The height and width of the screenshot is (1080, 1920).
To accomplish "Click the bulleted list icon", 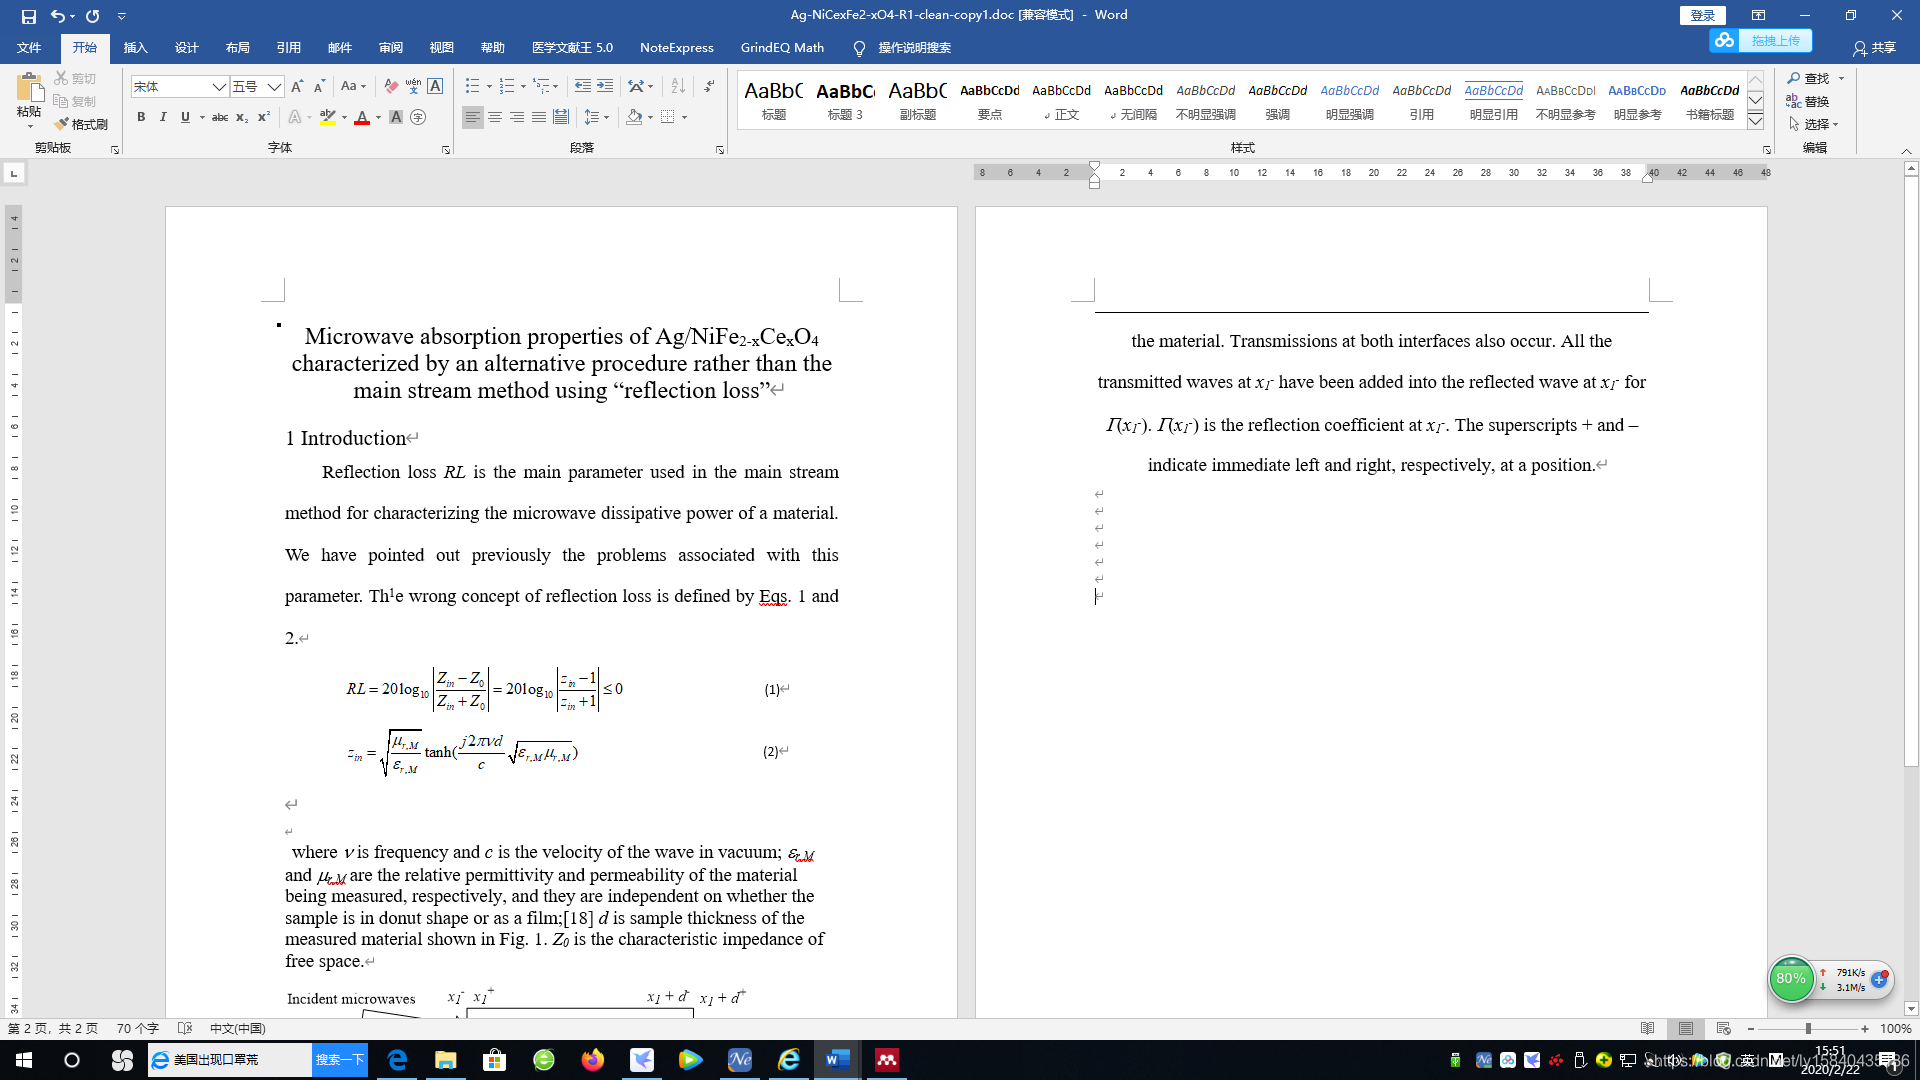I will pyautogui.click(x=473, y=87).
